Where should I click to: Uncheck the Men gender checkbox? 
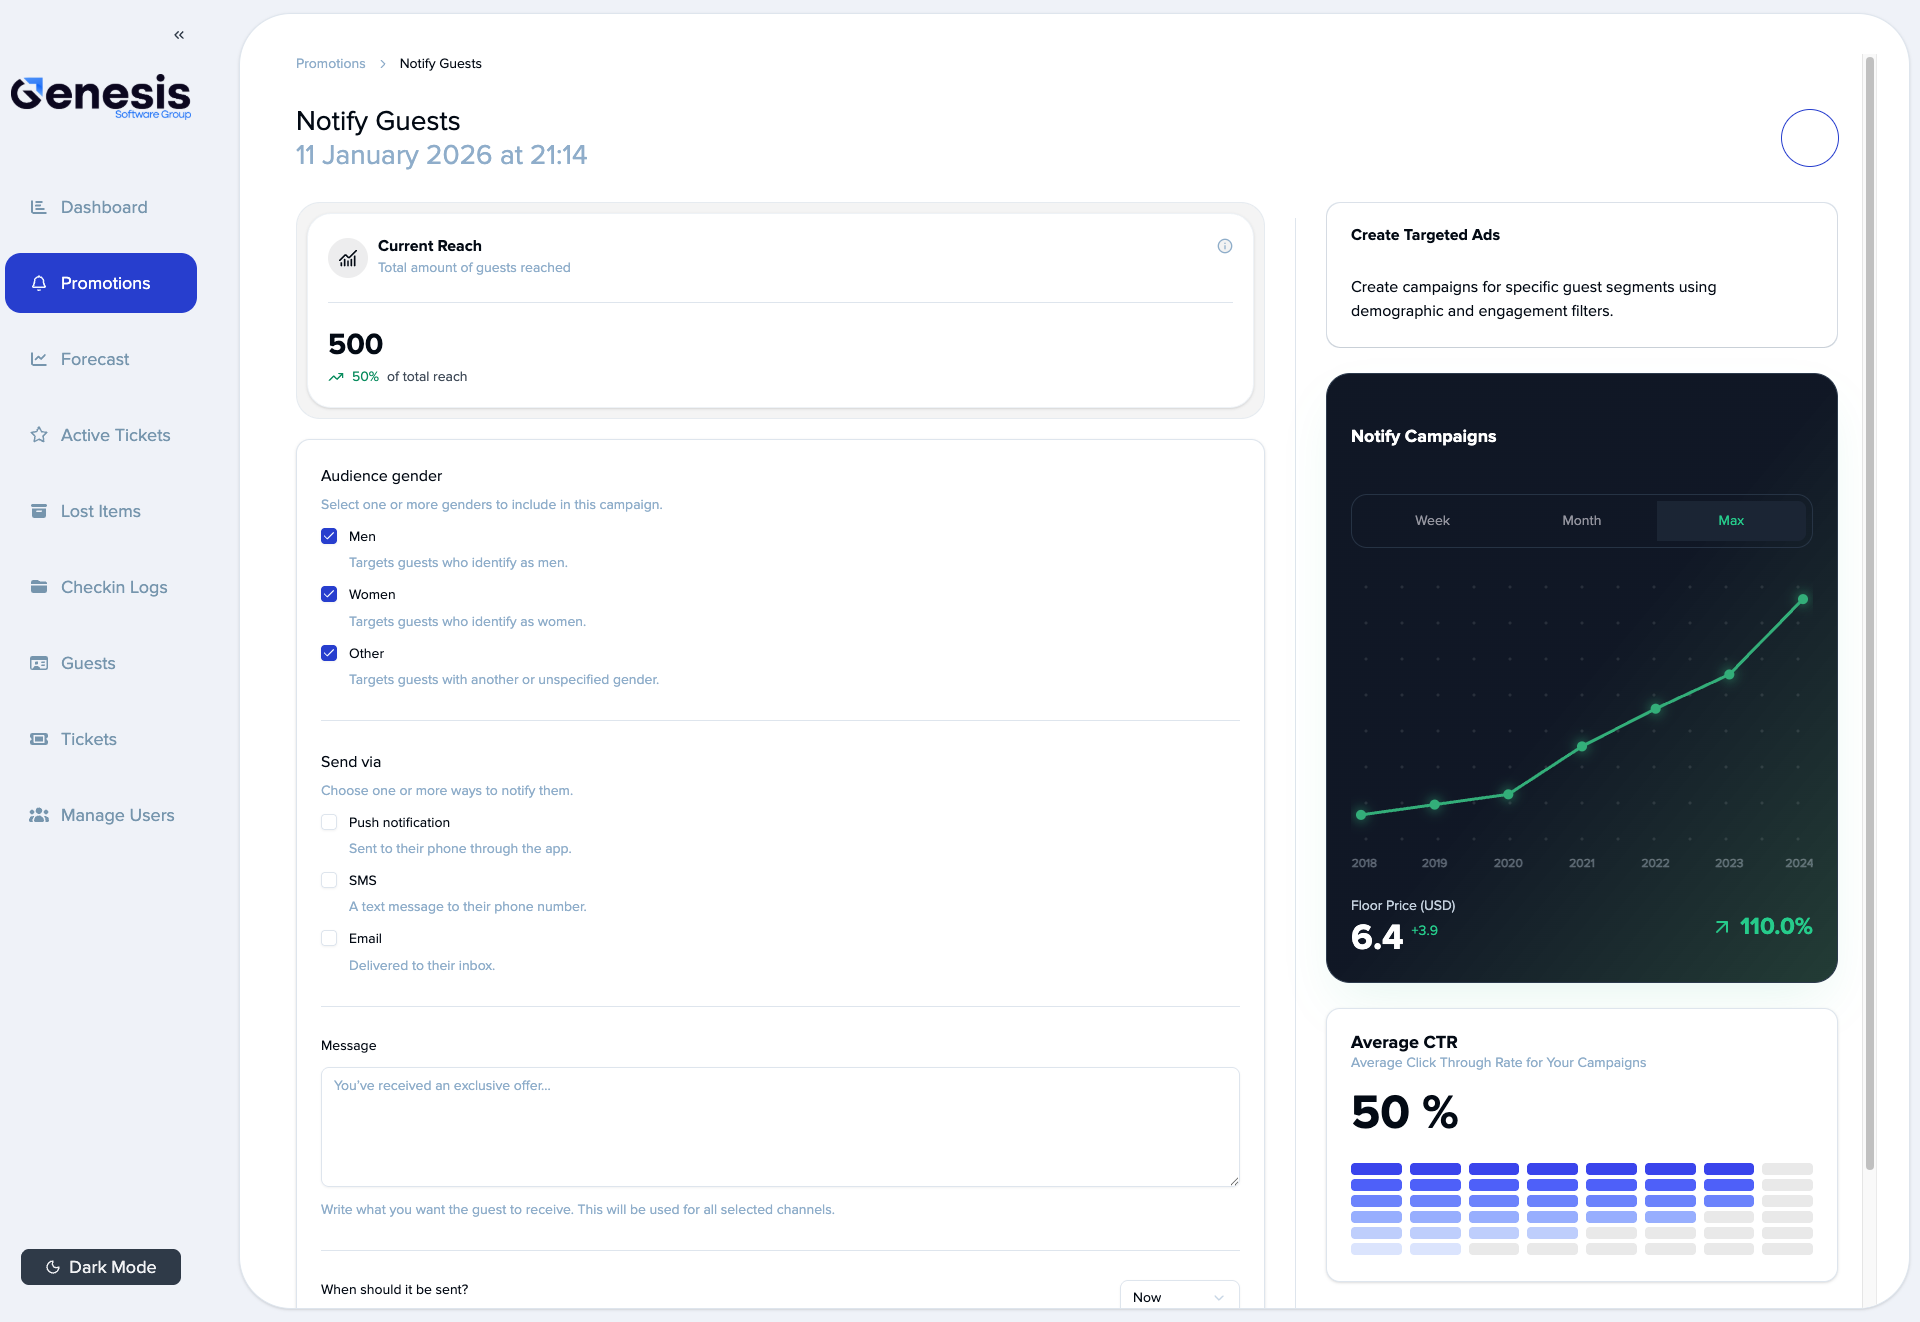pos(329,536)
